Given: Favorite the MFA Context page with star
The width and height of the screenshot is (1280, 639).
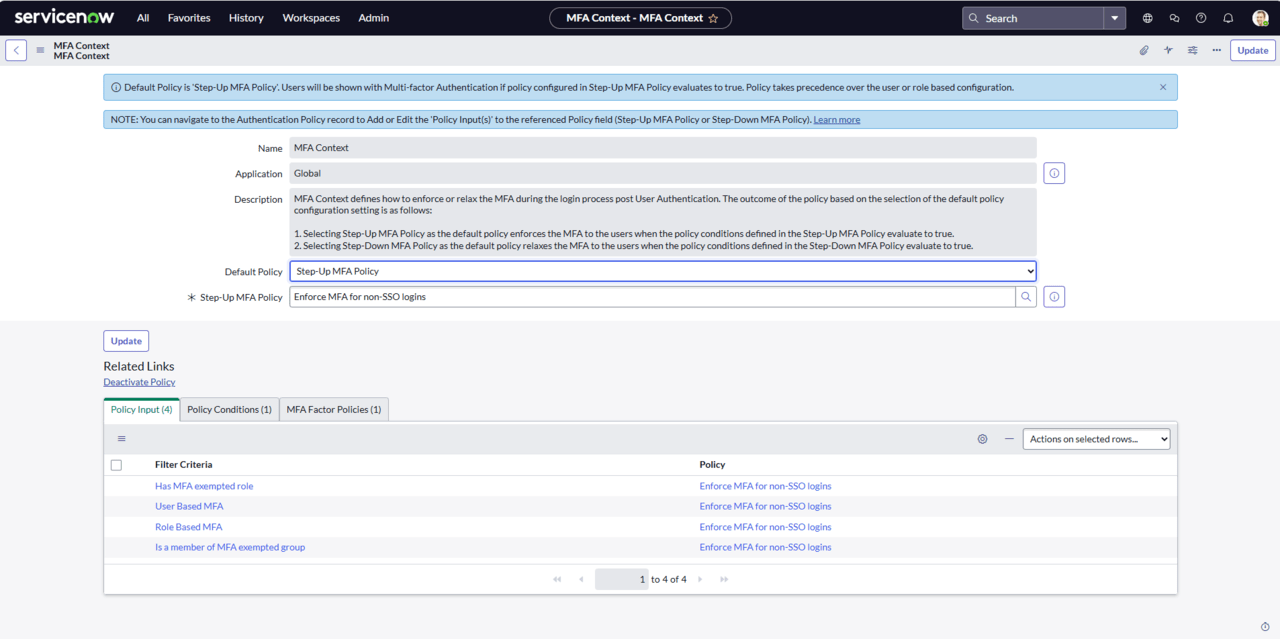Looking at the screenshot, I should [x=713, y=18].
